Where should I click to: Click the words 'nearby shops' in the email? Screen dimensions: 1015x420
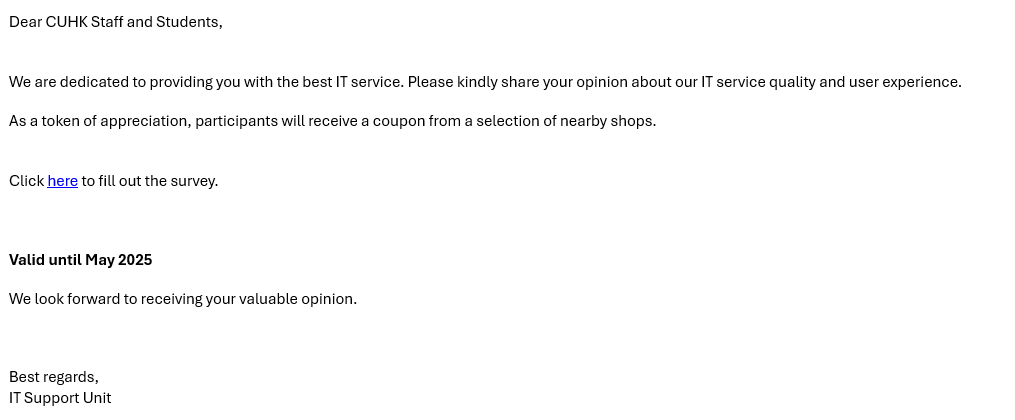608,122
